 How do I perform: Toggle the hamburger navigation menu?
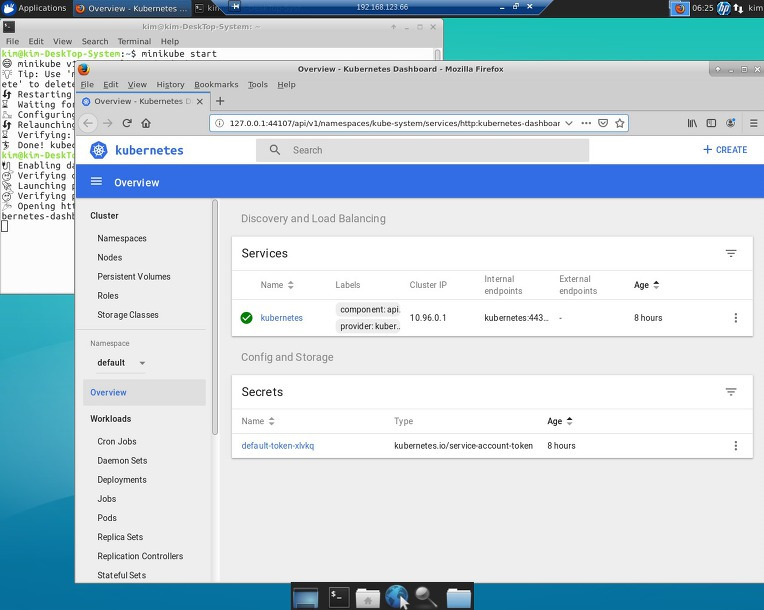pos(96,182)
